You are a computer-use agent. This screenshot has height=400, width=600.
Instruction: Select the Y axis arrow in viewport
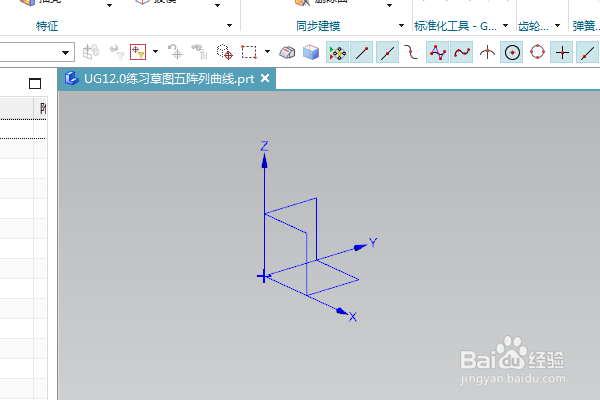point(362,246)
